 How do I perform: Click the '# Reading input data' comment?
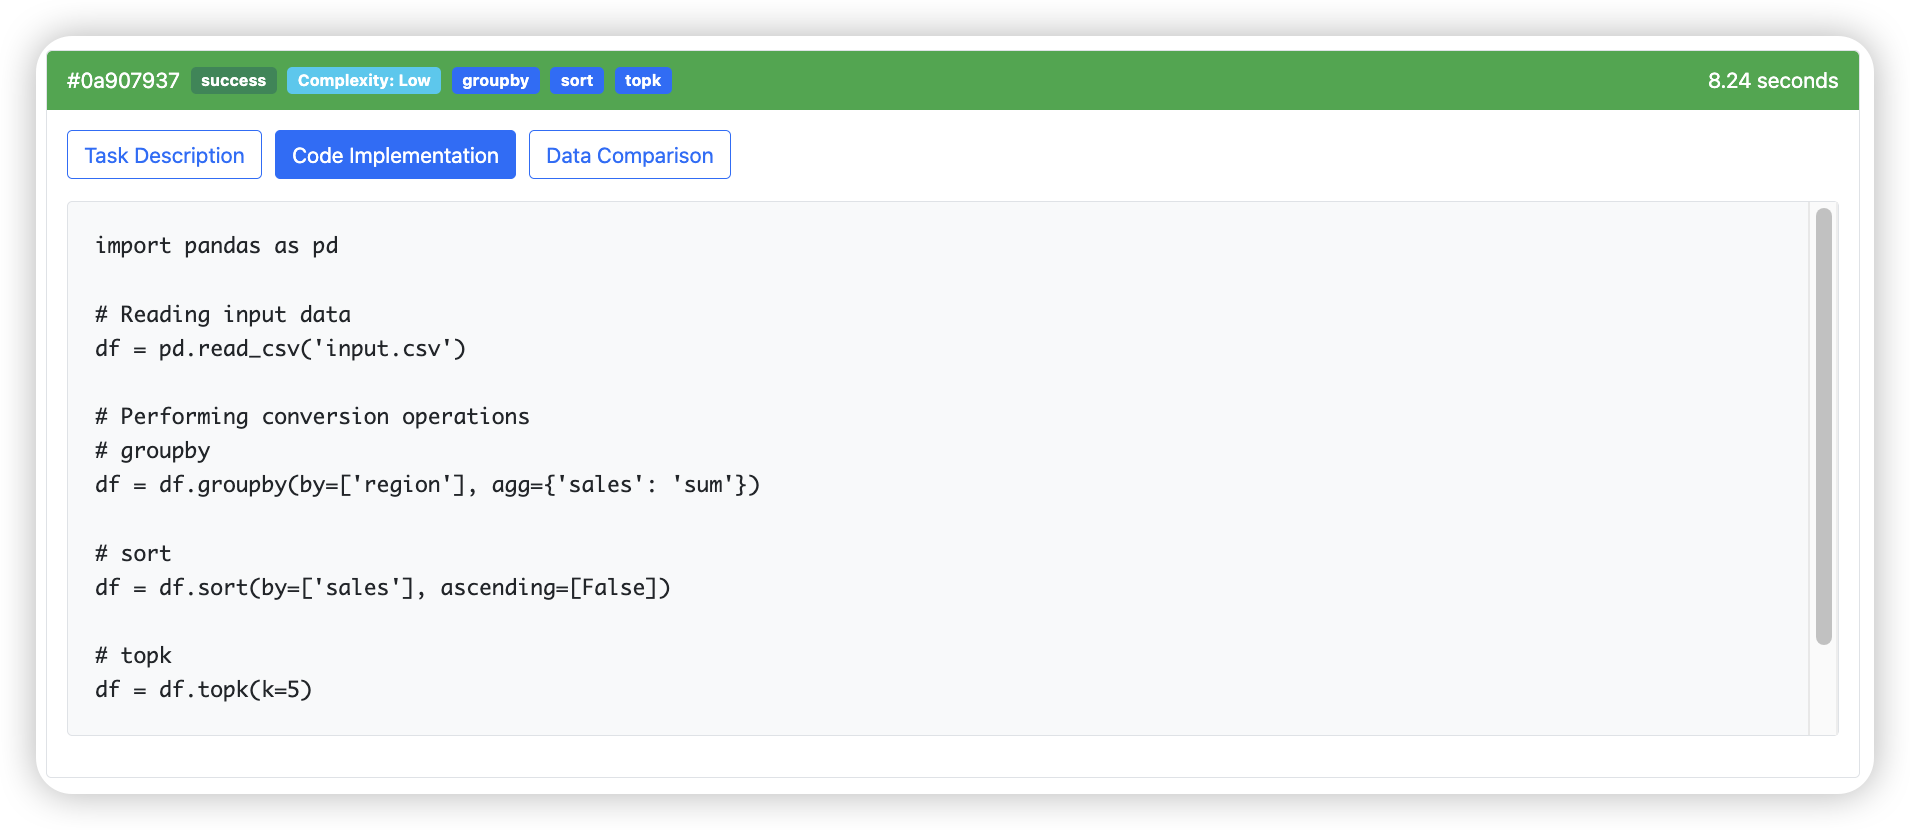click(223, 315)
